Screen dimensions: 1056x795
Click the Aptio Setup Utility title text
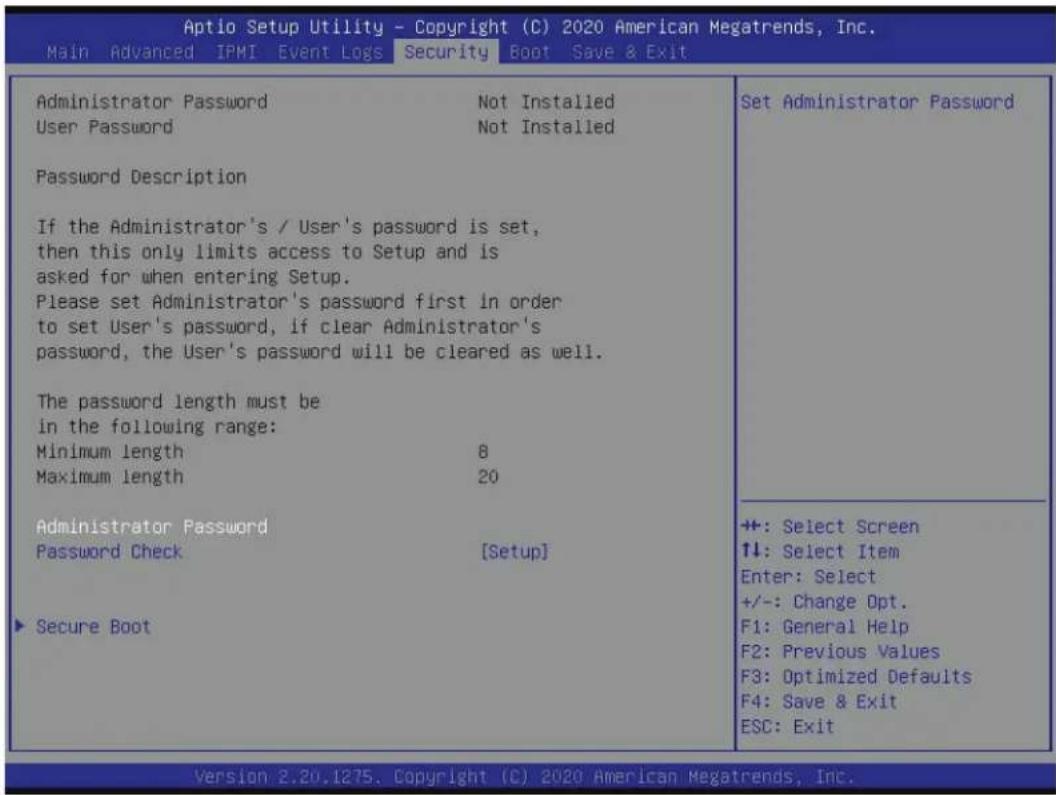[x=283, y=27]
